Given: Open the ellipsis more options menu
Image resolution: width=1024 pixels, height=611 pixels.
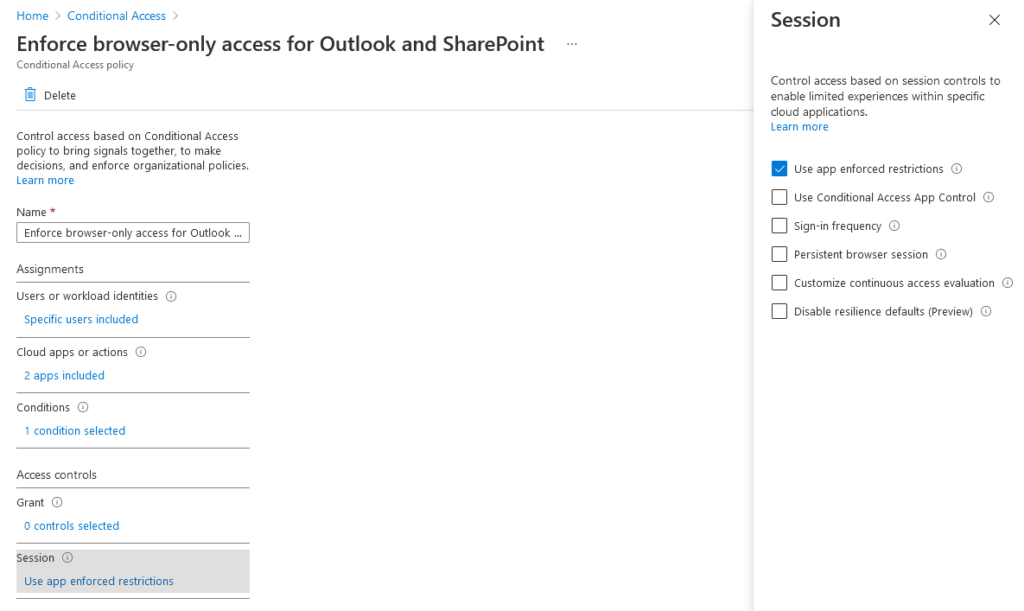Looking at the screenshot, I should tap(572, 44).
